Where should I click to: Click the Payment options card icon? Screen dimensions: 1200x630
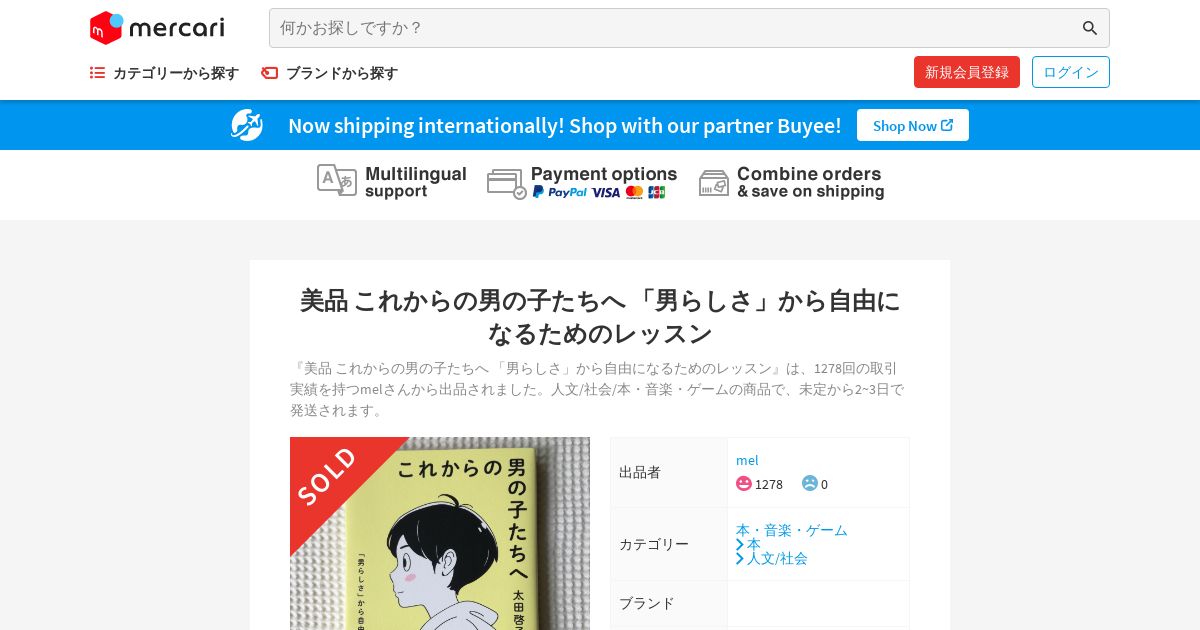pos(507,184)
